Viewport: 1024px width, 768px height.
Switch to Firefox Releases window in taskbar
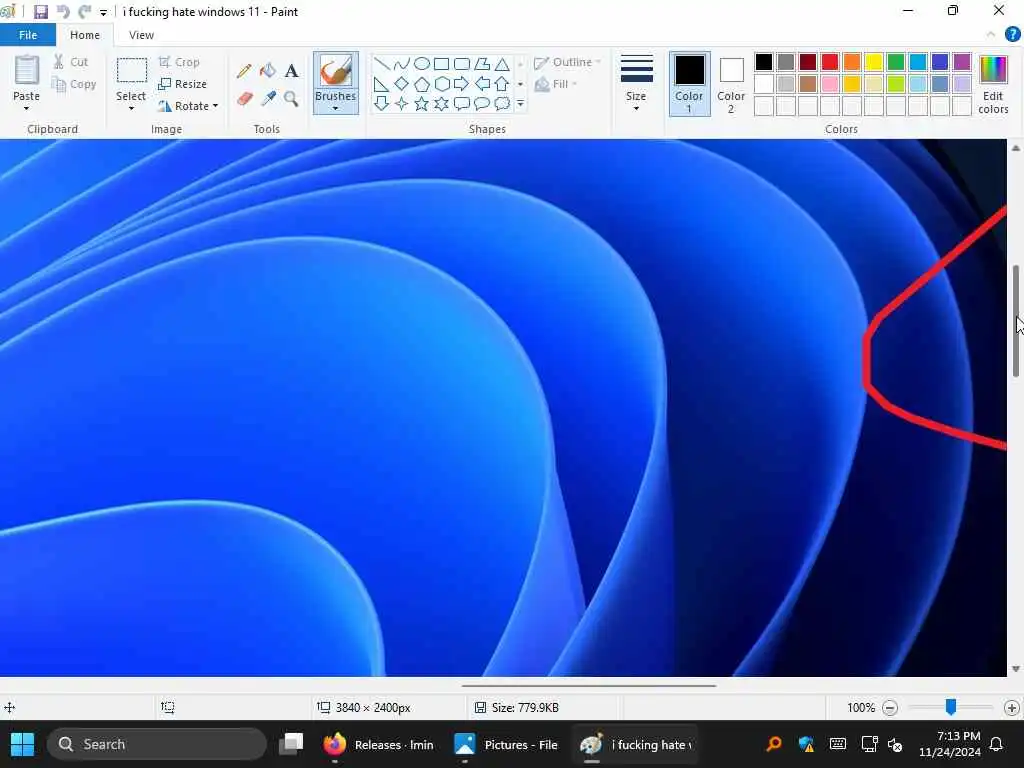(x=379, y=744)
